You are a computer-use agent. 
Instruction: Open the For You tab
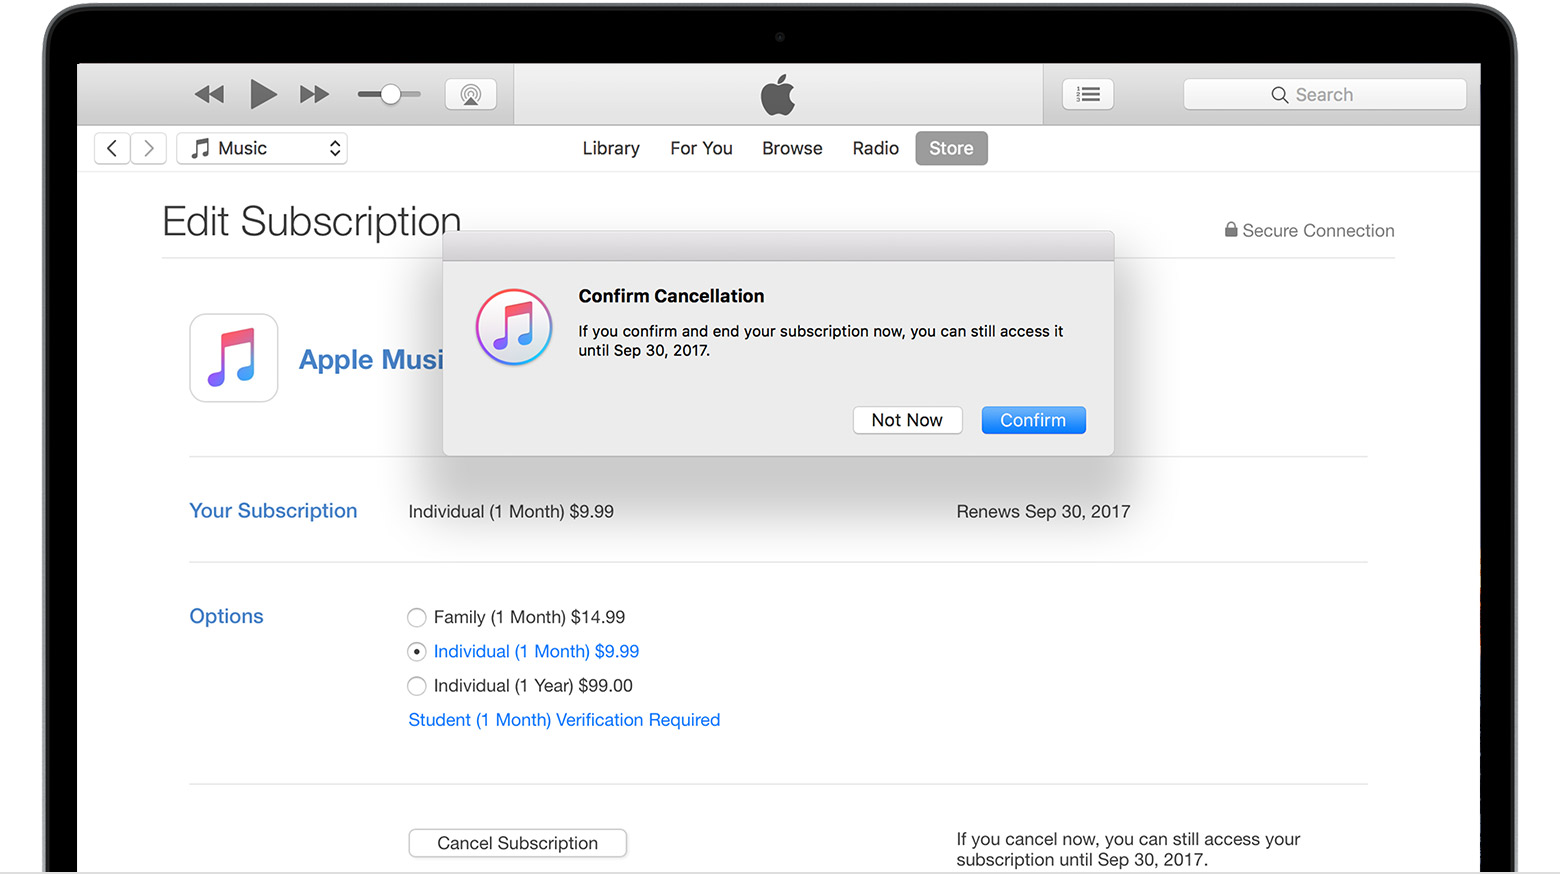[701, 148]
